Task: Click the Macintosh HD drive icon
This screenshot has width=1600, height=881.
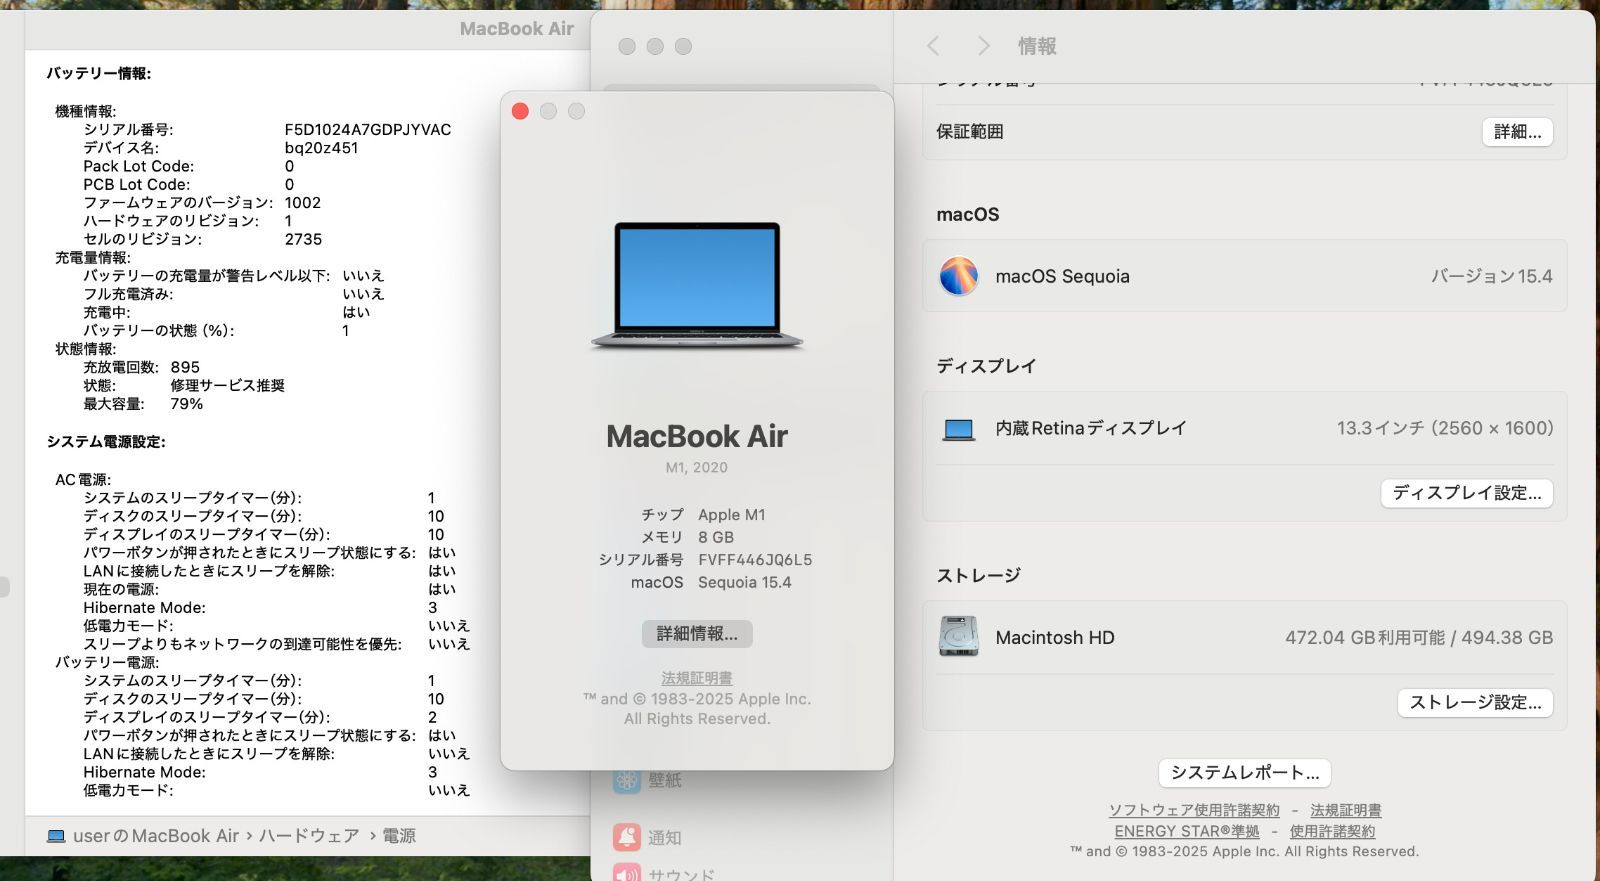Action: (958, 637)
